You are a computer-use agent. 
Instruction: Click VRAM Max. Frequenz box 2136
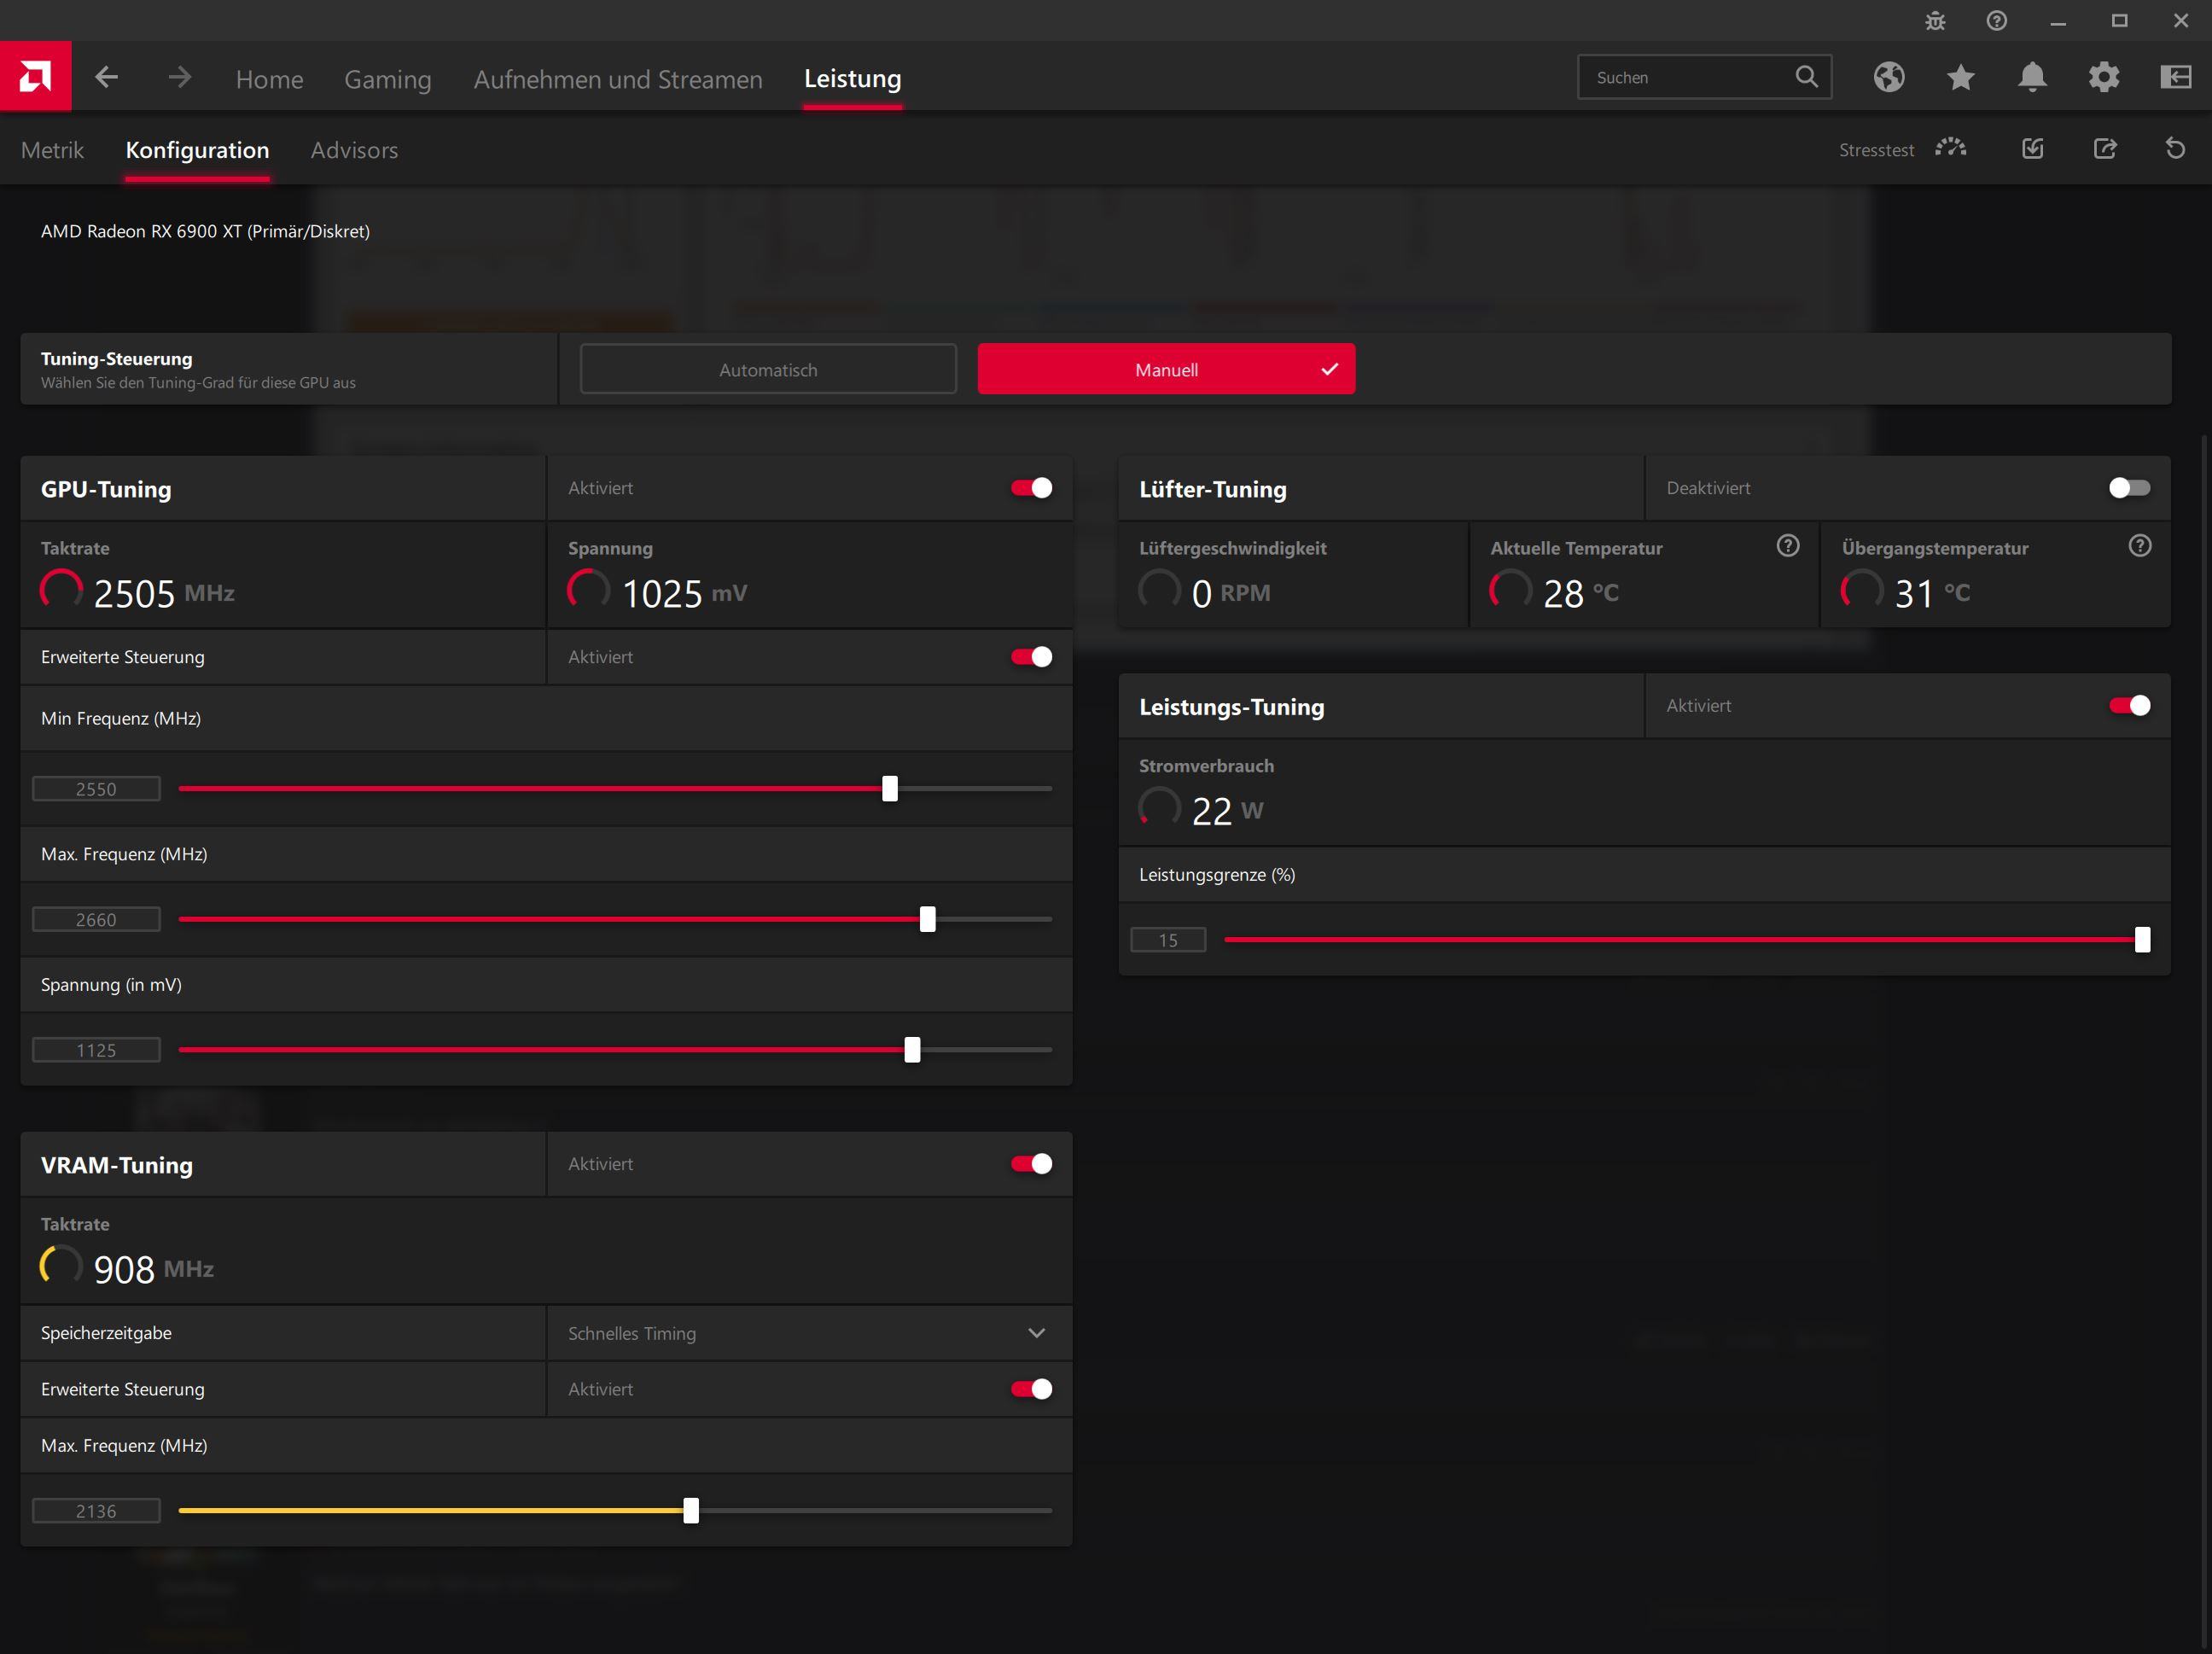[96, 1511]
